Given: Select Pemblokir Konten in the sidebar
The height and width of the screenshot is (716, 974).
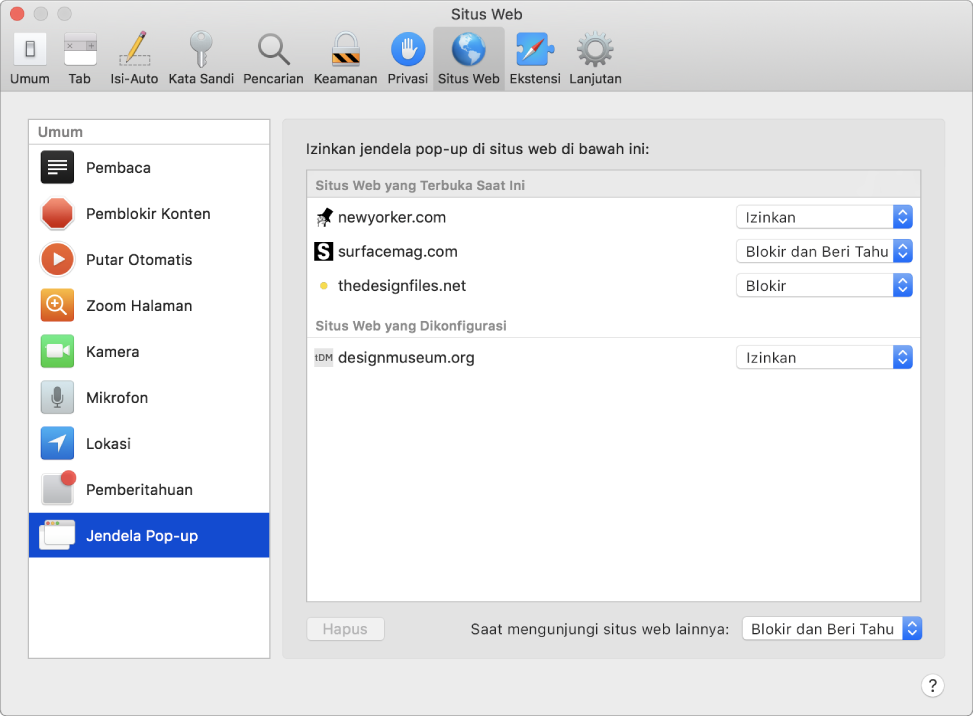Looking at the screenshot, I should (x=149, y=214).
